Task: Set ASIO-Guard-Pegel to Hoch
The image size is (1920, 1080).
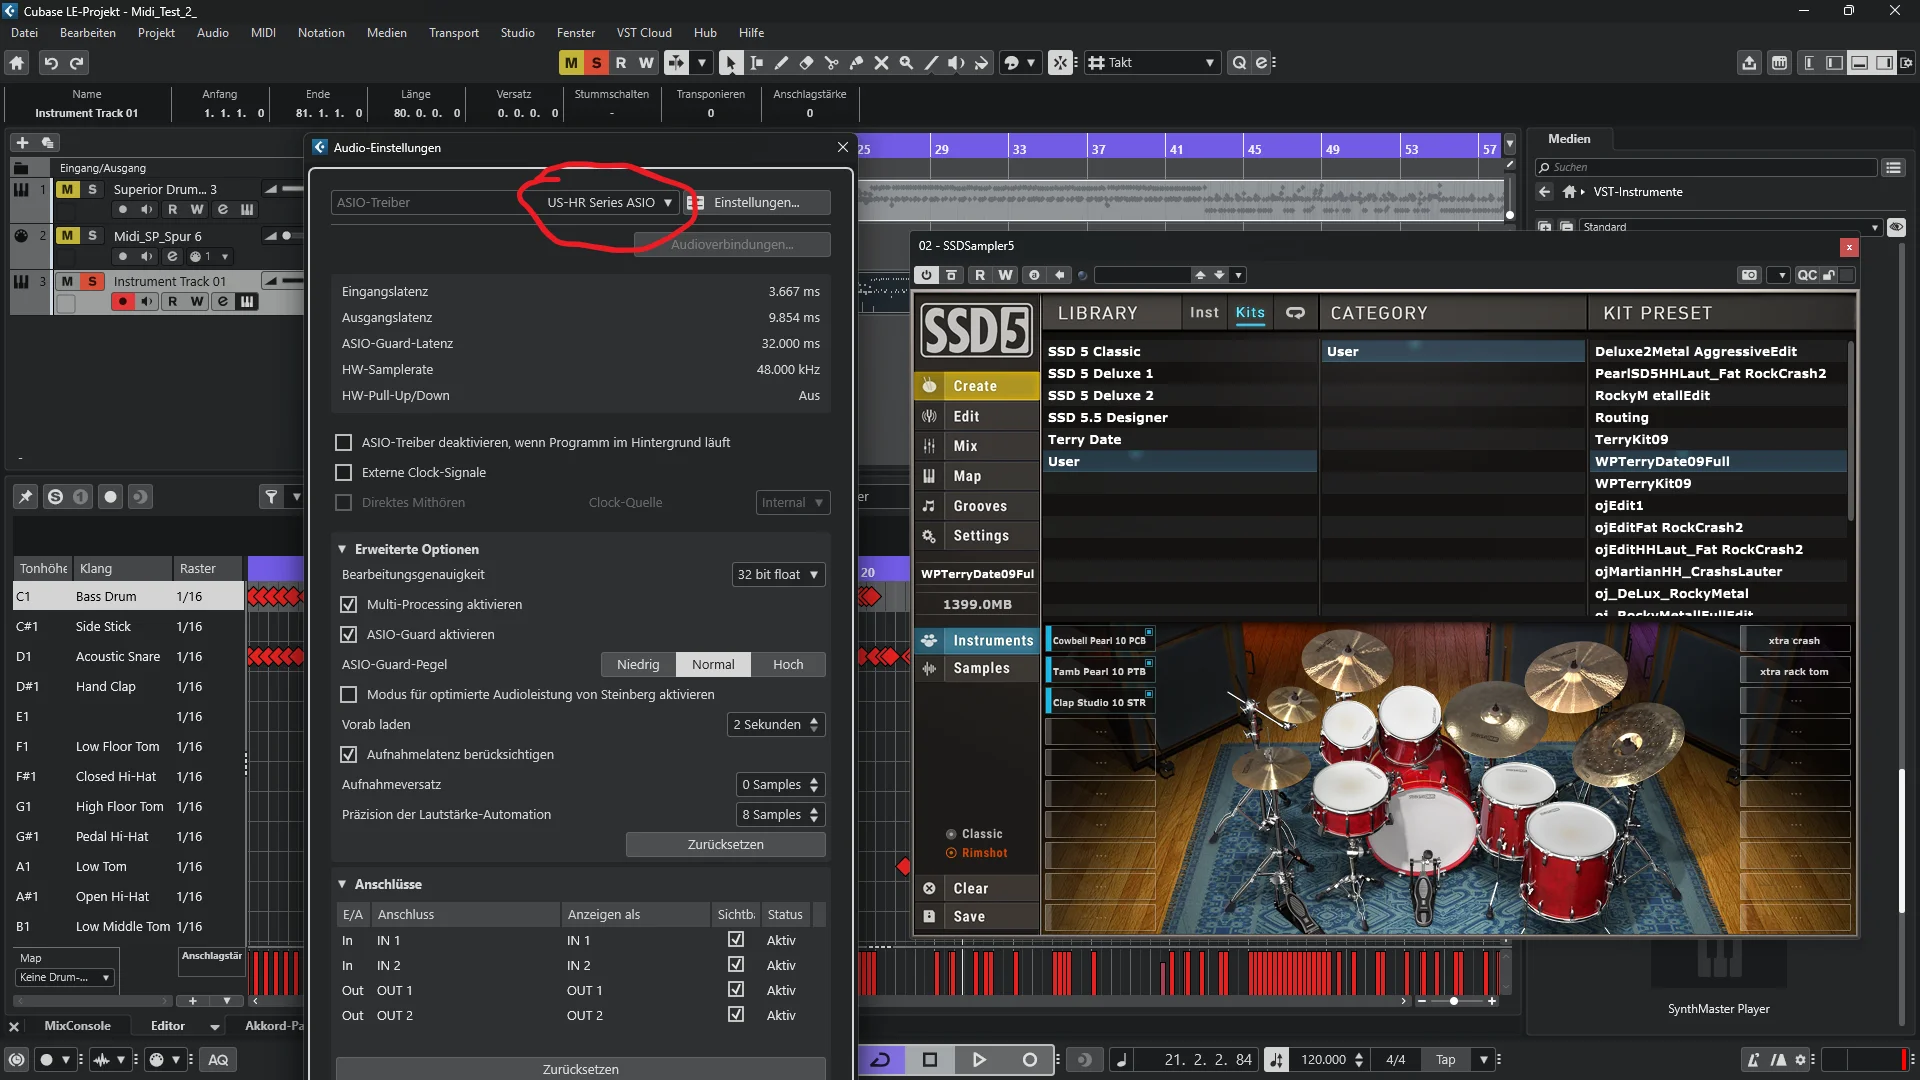Action: [x=788, y=664]
